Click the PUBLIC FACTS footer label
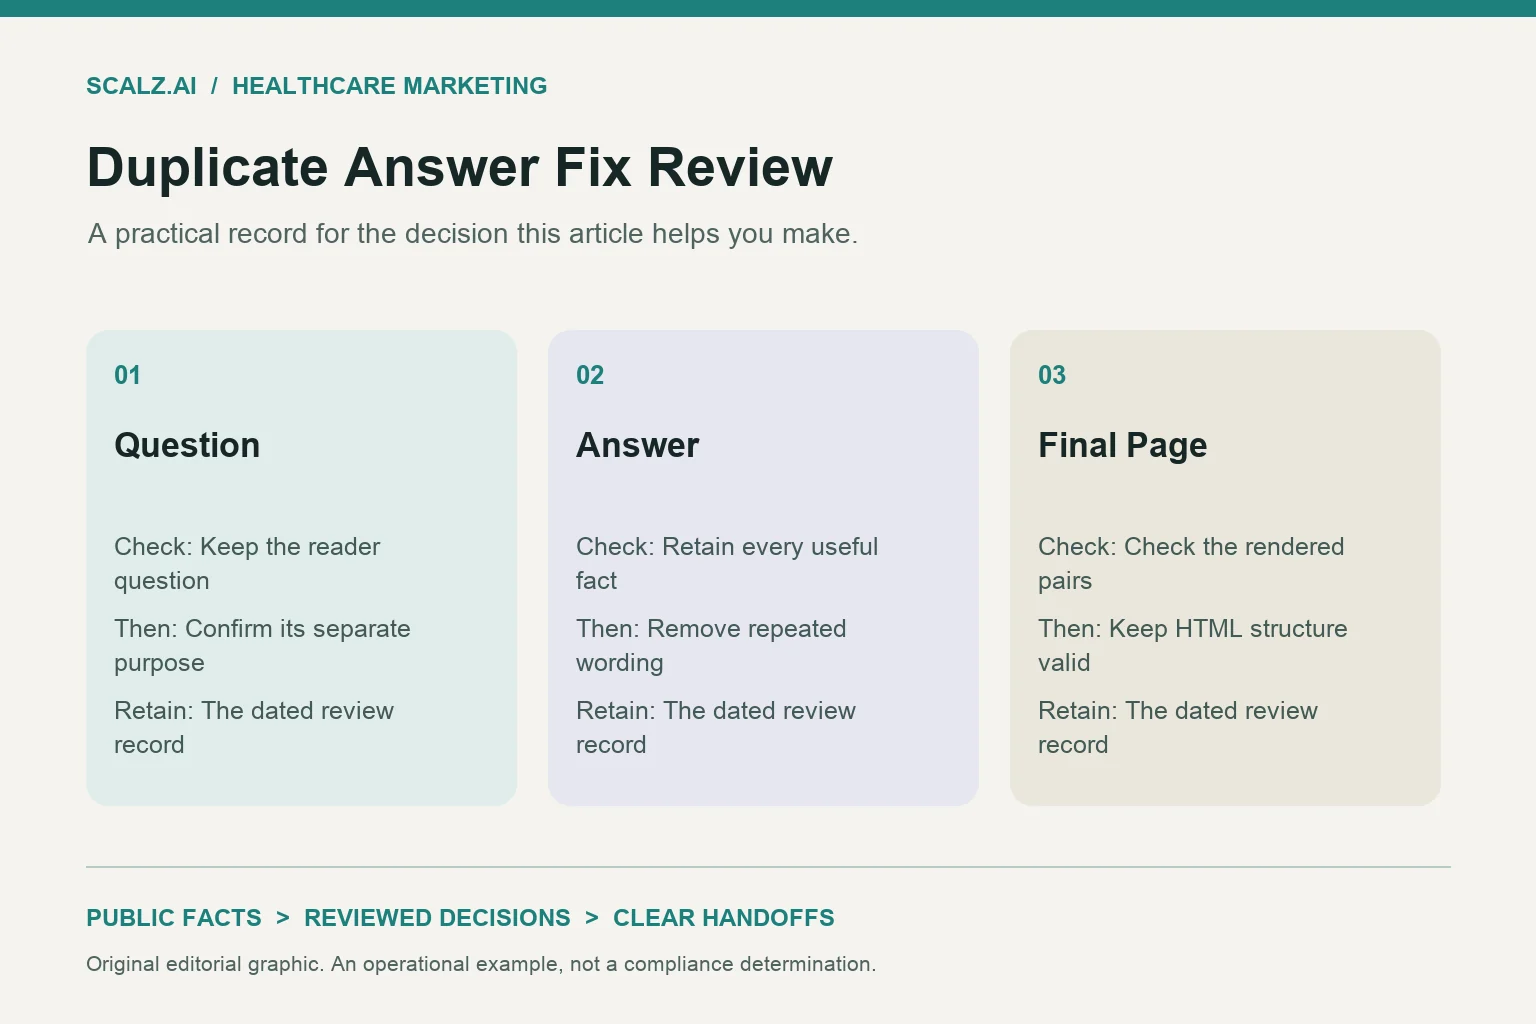The image size is (1536, 1024). point(174,918)
